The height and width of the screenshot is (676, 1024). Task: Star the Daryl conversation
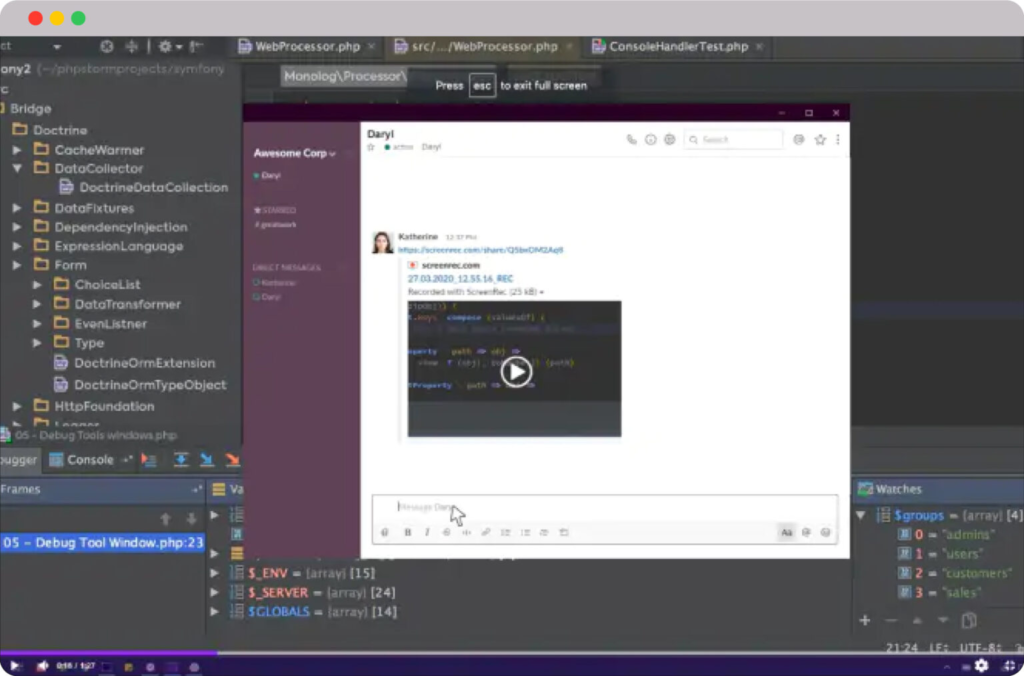click(371, 147)
